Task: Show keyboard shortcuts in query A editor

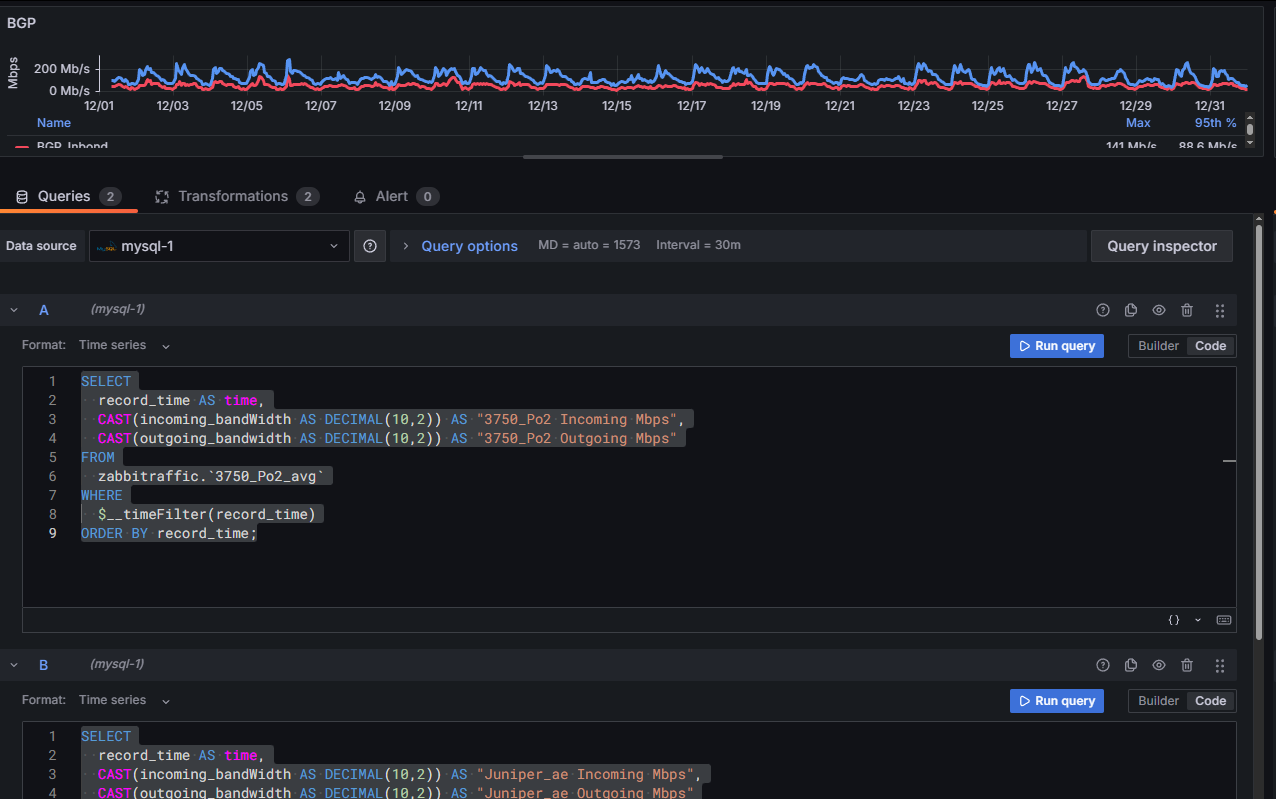Action: (x=1223, y=620)
